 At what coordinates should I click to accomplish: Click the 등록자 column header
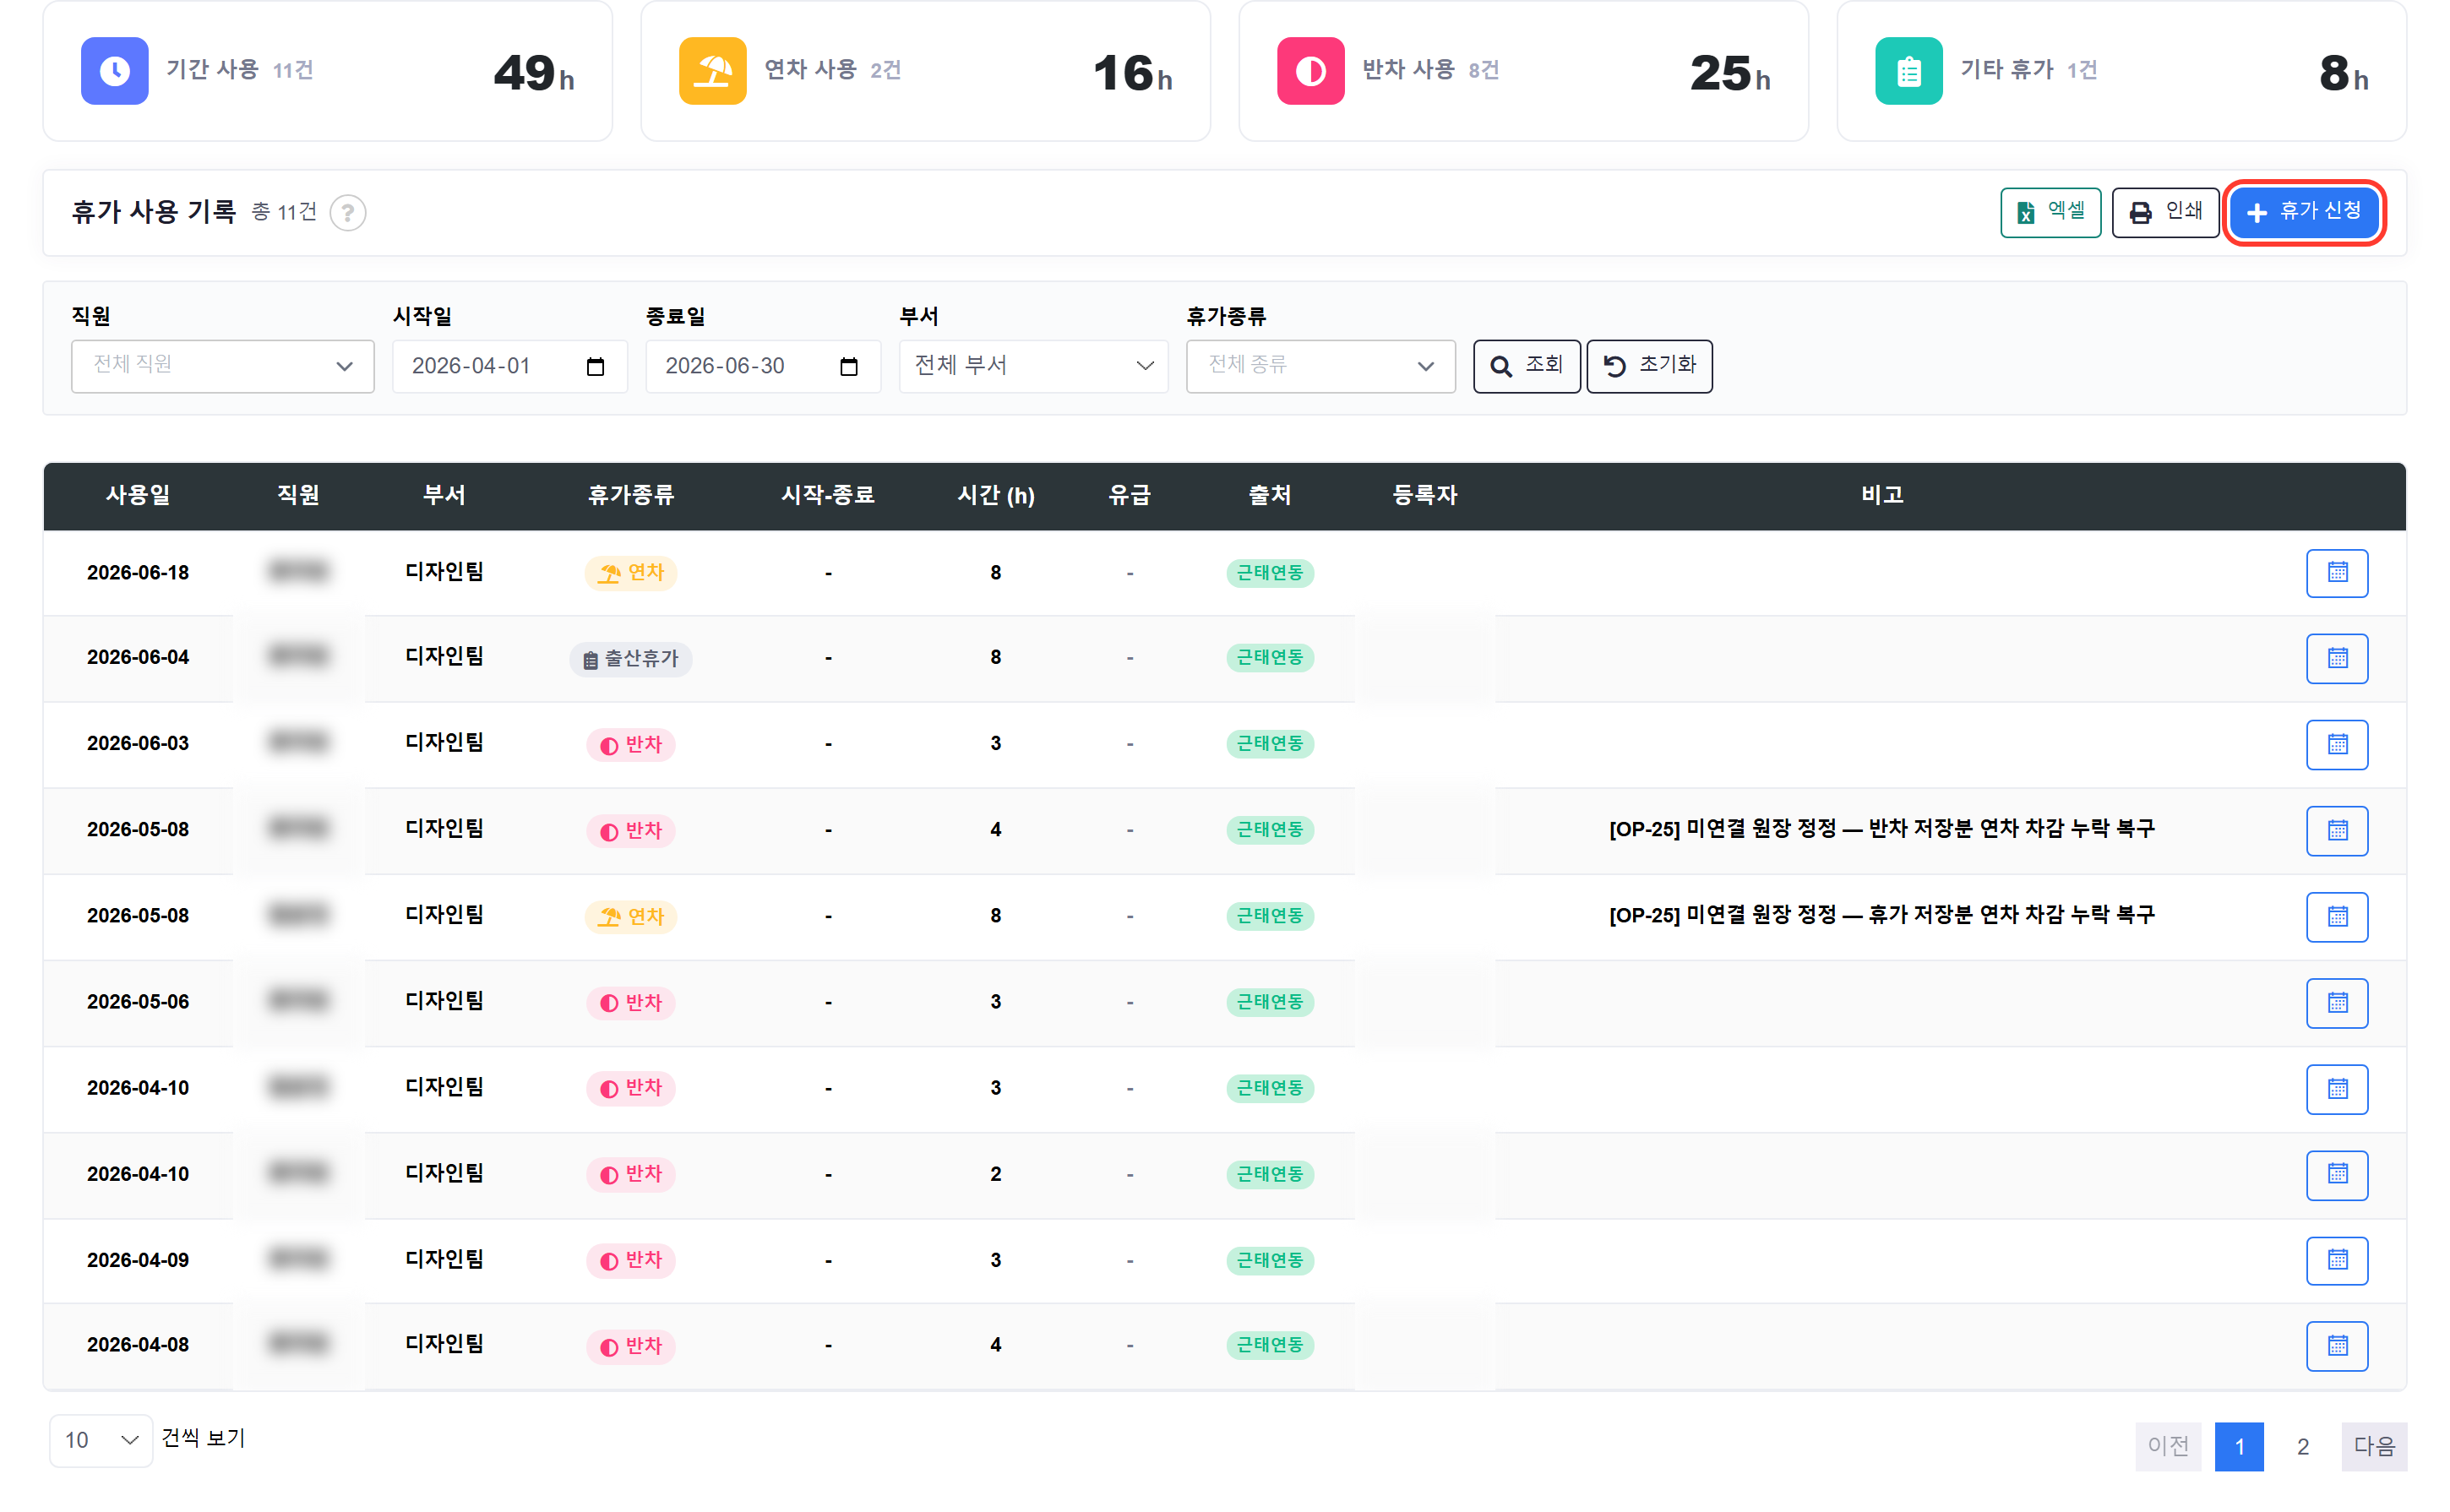[1424, 495]
